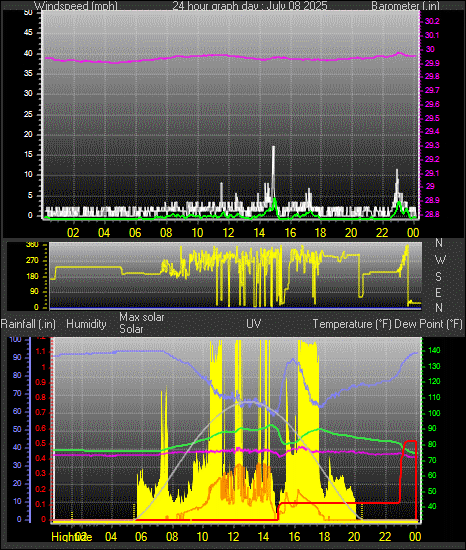Click the Barometer (.in) axis title

[405, 6]
